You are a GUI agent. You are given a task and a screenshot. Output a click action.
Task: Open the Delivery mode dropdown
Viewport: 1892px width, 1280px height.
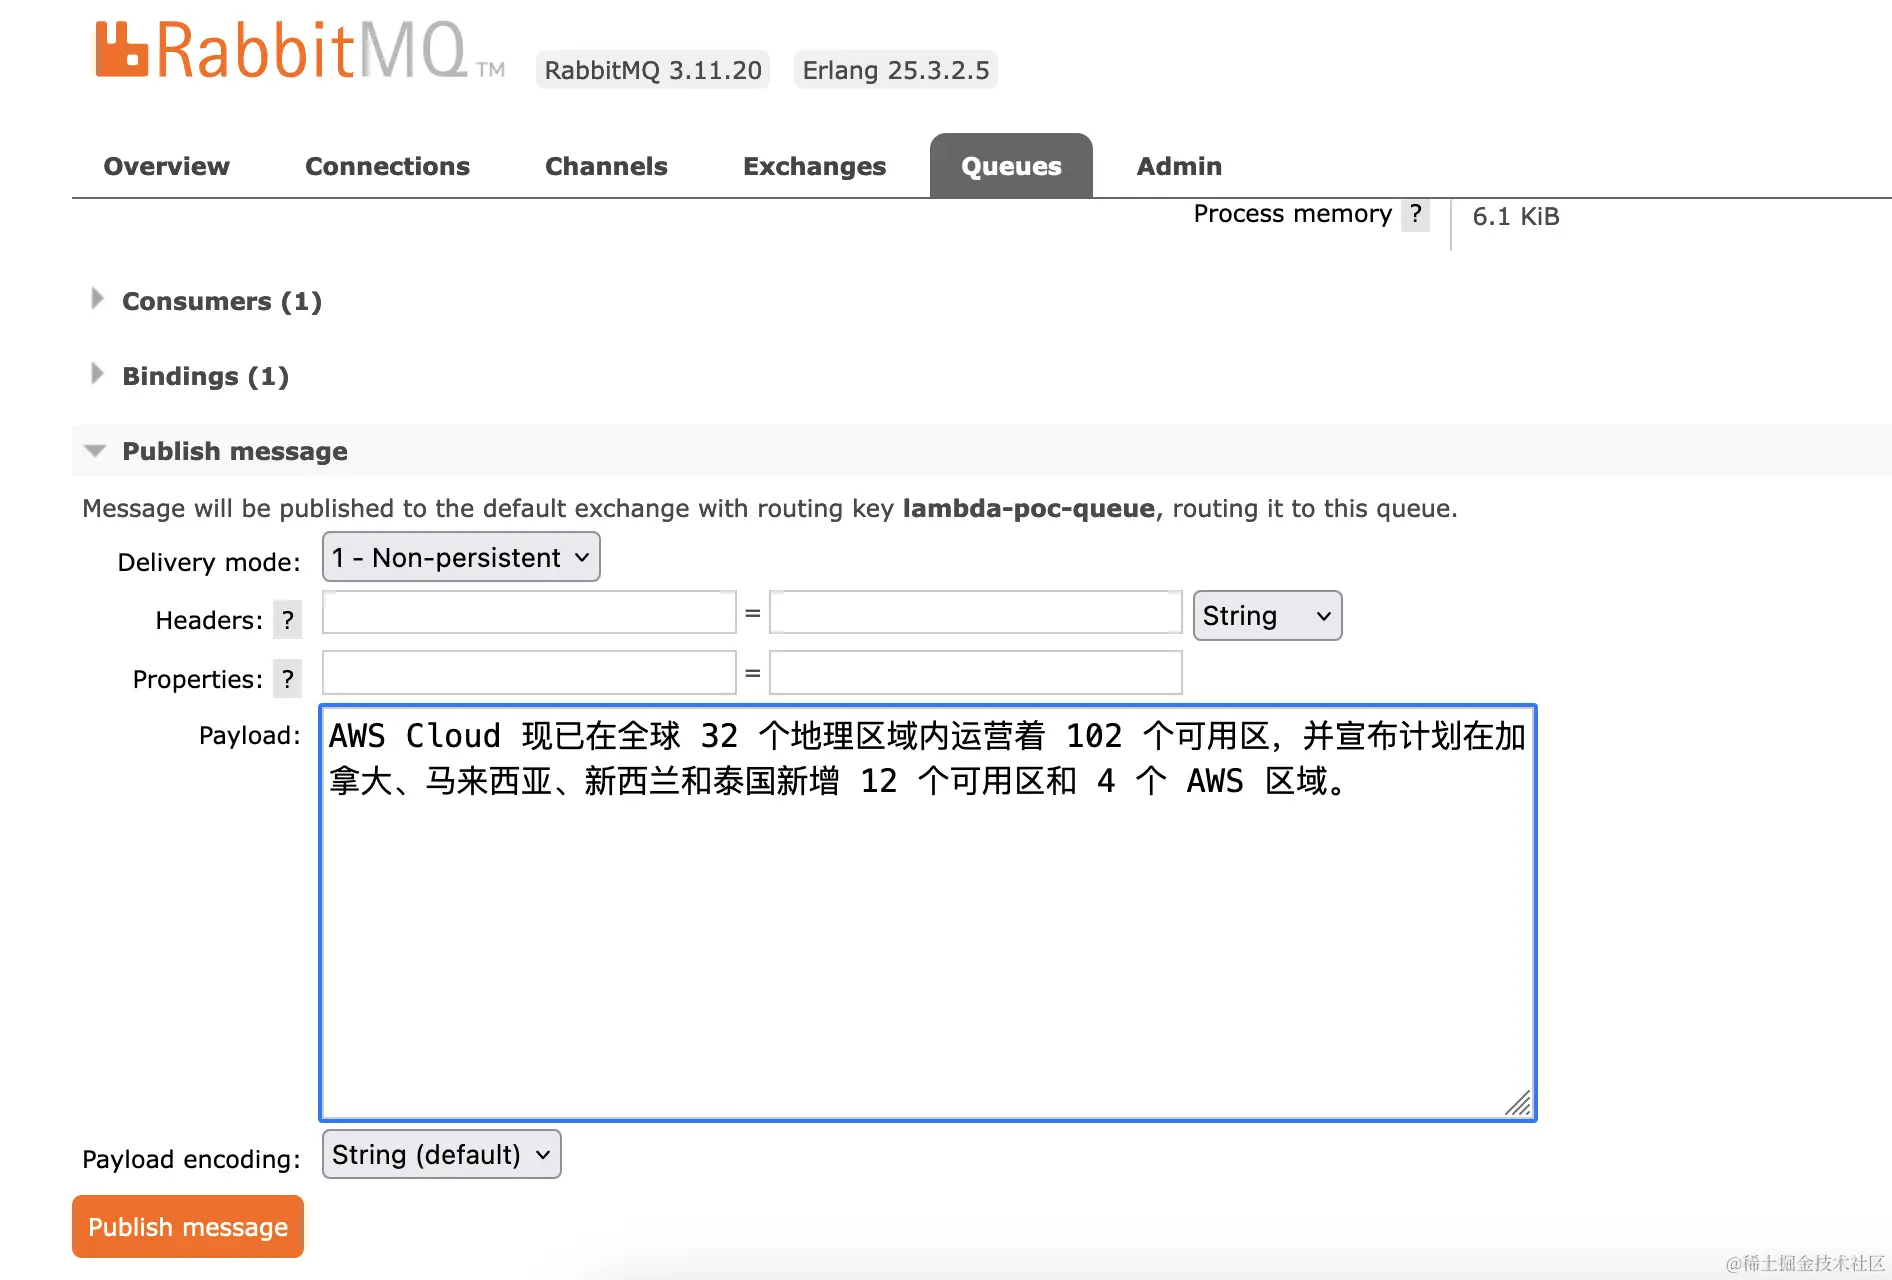pos(460,557)
